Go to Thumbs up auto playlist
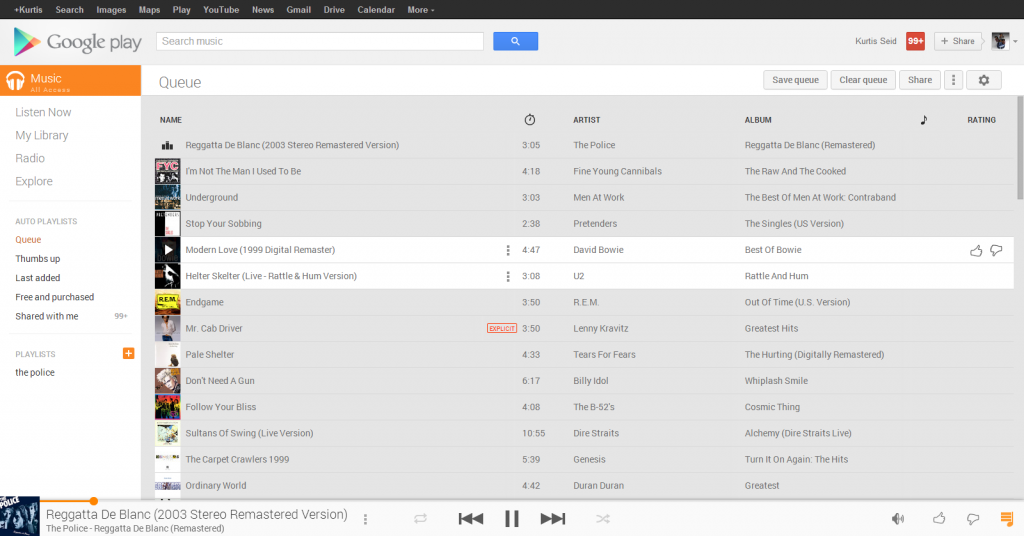The image size is (1024, 536). click(38, 259)
